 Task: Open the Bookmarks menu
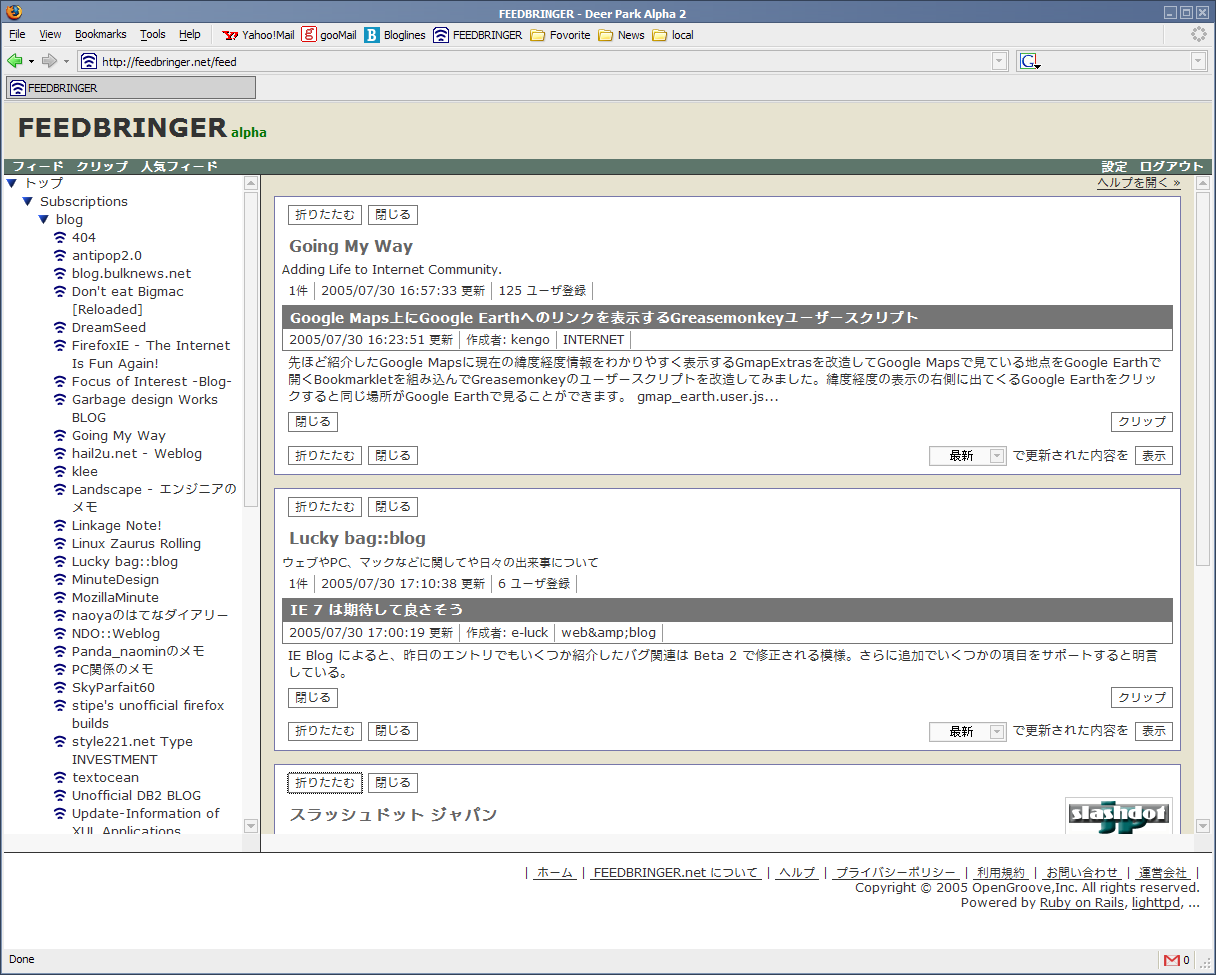[100, 35]
